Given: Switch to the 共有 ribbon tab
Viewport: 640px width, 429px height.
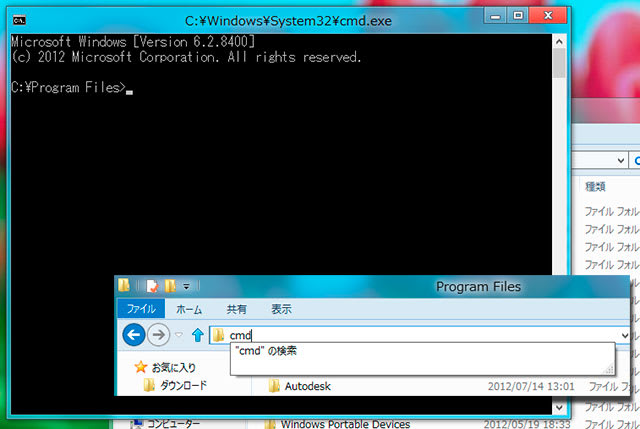Looking at the screenshot, I should coord(236,309).
